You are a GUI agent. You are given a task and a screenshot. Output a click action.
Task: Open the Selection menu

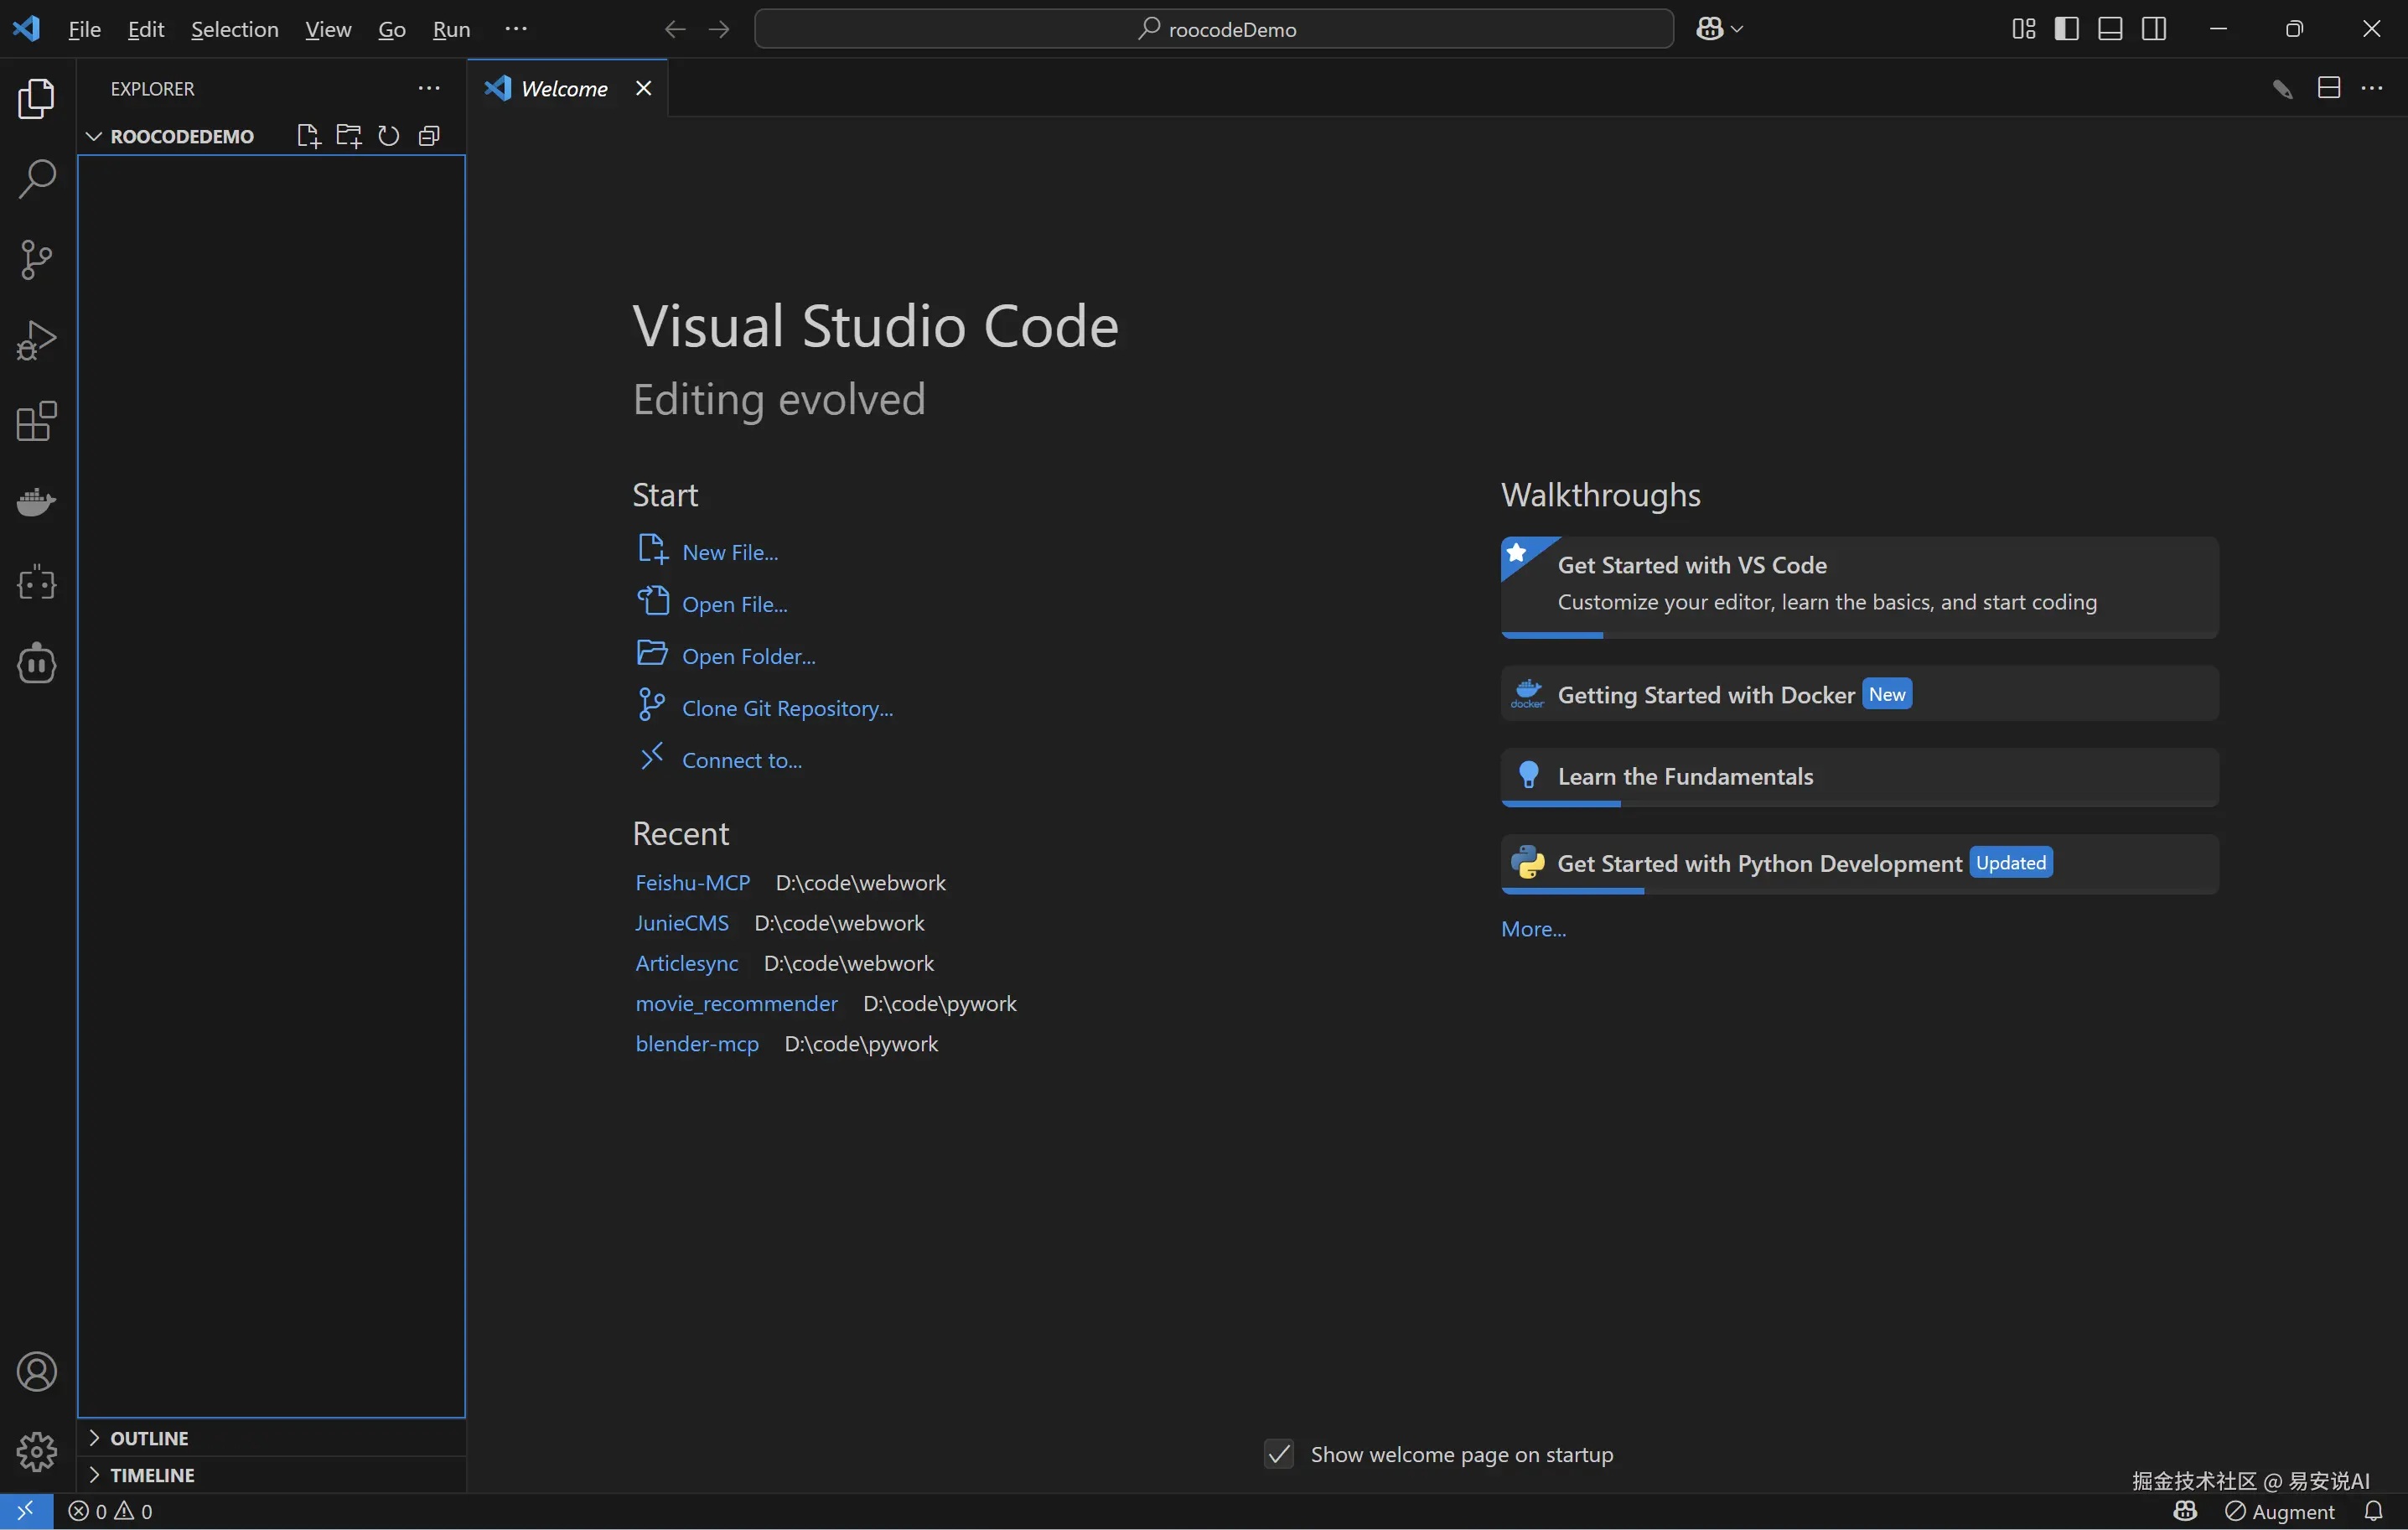(x=234, y=29)
